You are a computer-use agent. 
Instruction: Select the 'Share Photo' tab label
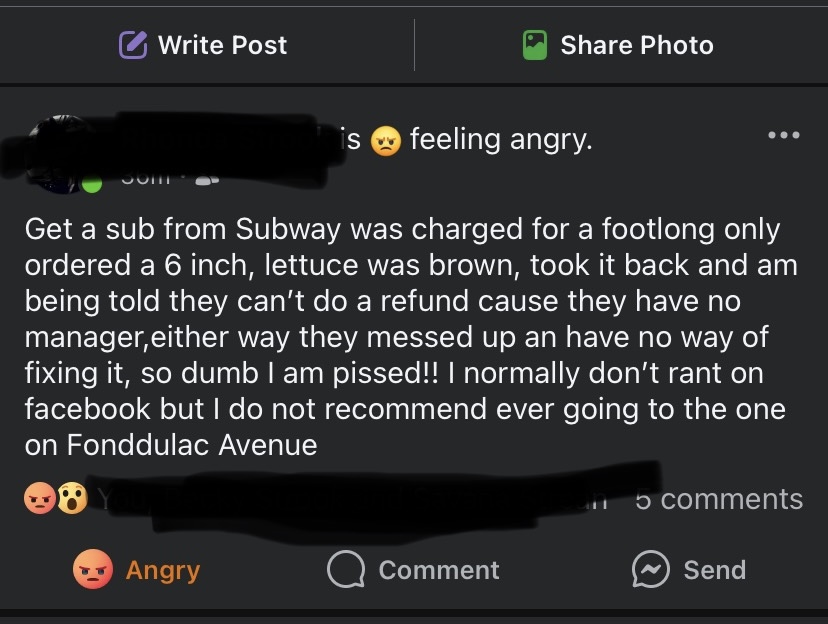[637, 45]
